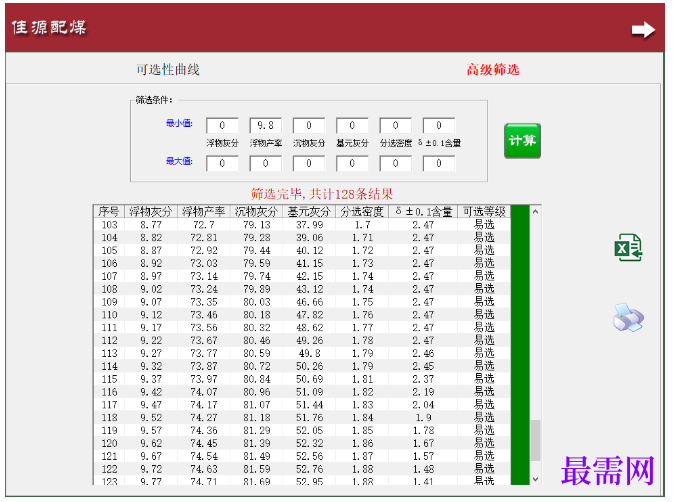Click the 浮物灰分 maximum value field

pos(222,163)
